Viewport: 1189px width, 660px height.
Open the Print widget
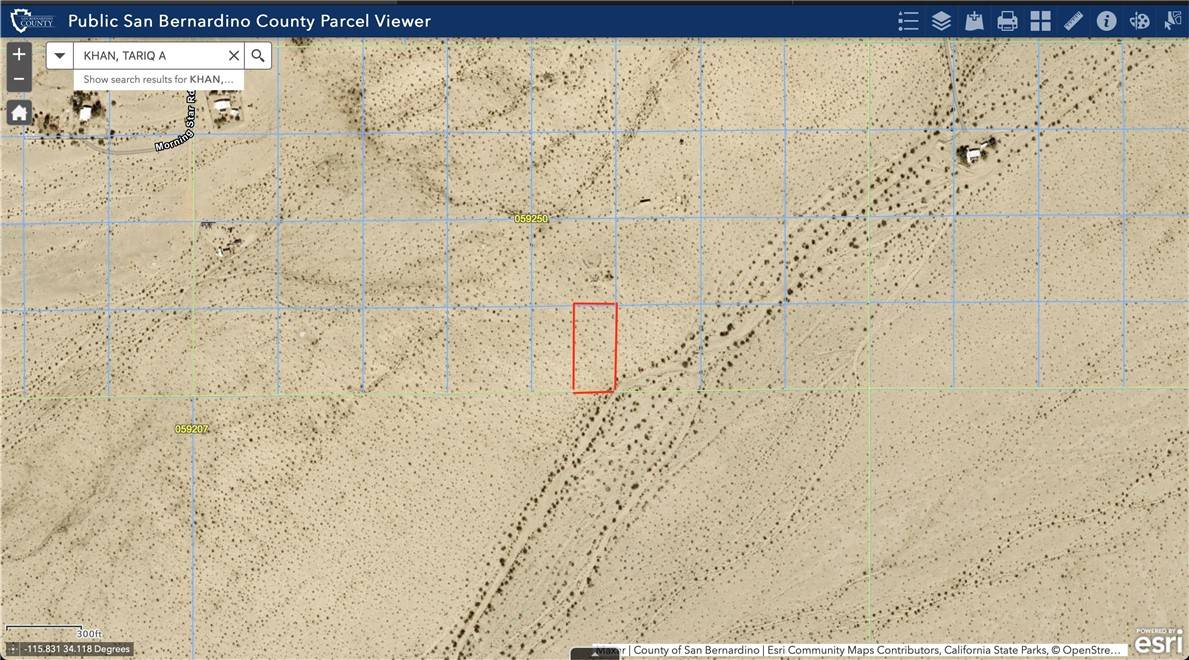[x=1007, y=20]
